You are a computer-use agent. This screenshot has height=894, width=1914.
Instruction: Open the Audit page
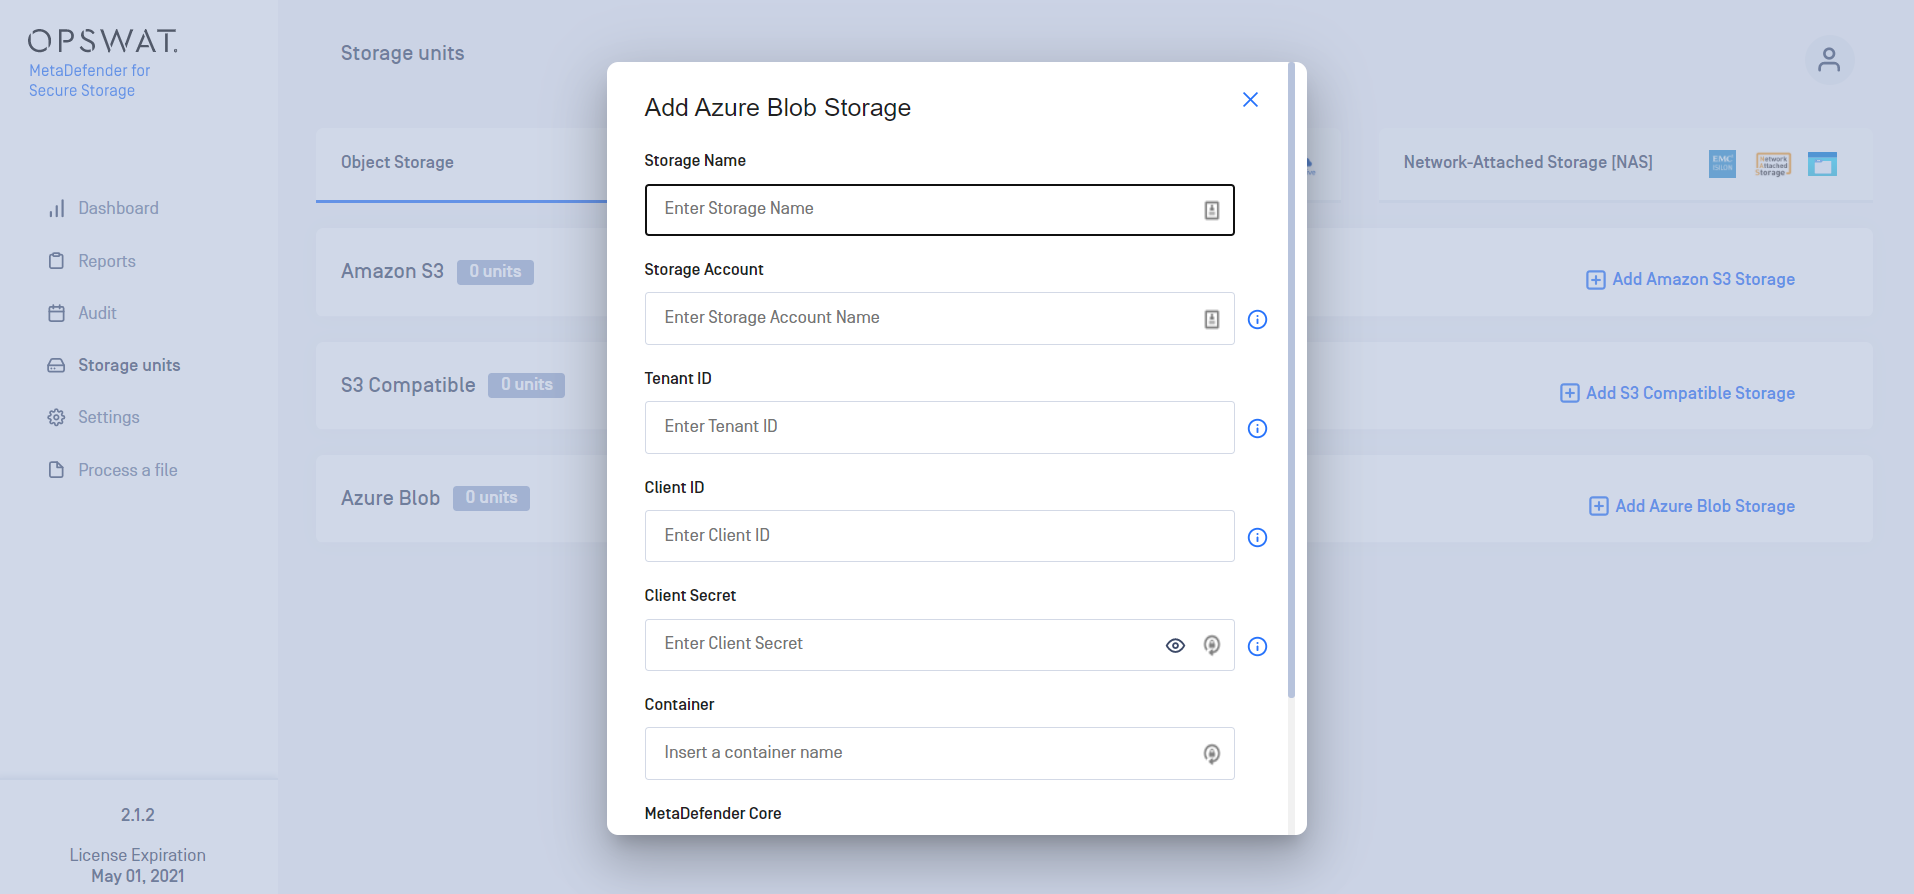pos(97,313)
